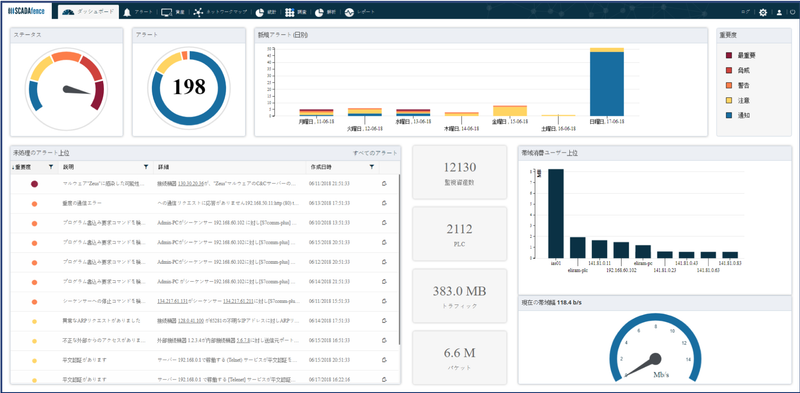Click the 2112 PLC card
Screen dimensions: 800x393
pos(459,234)
